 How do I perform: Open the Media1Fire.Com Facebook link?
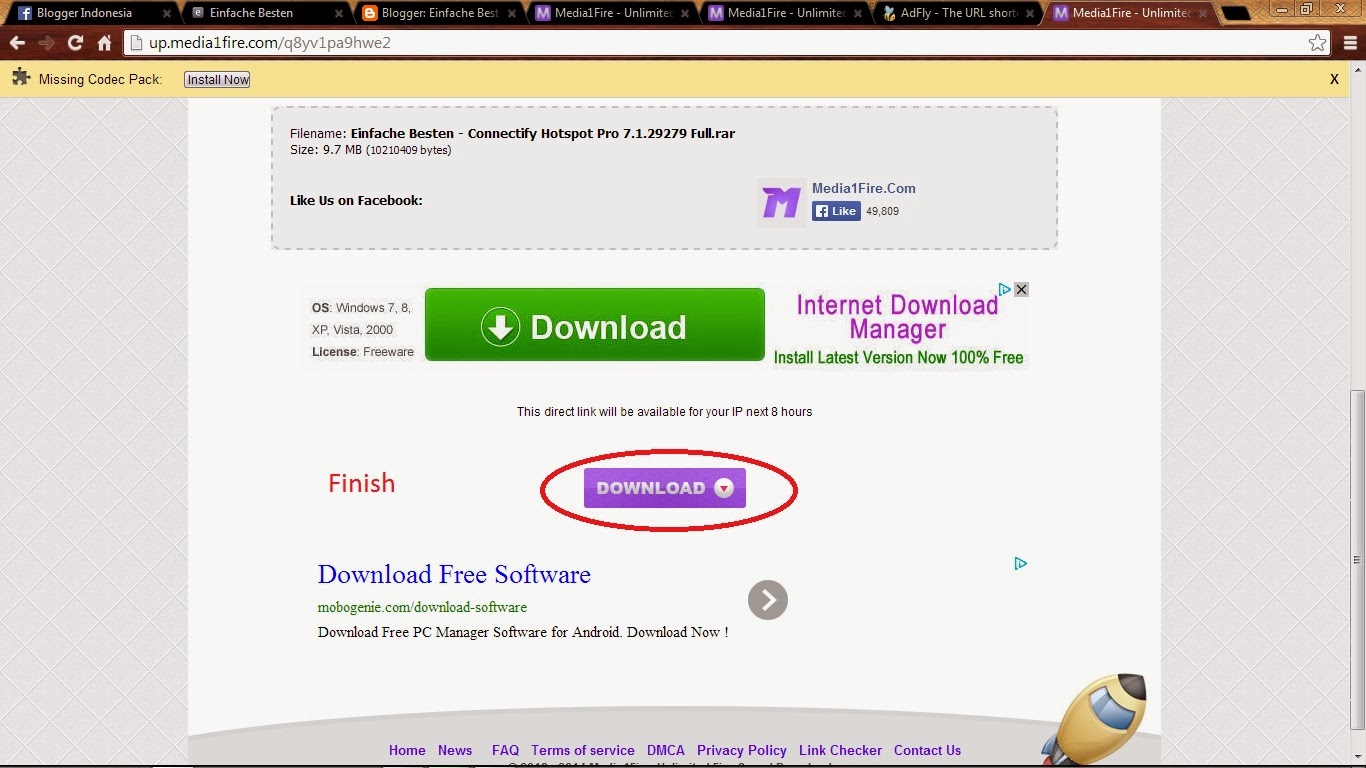coord(863,188)
